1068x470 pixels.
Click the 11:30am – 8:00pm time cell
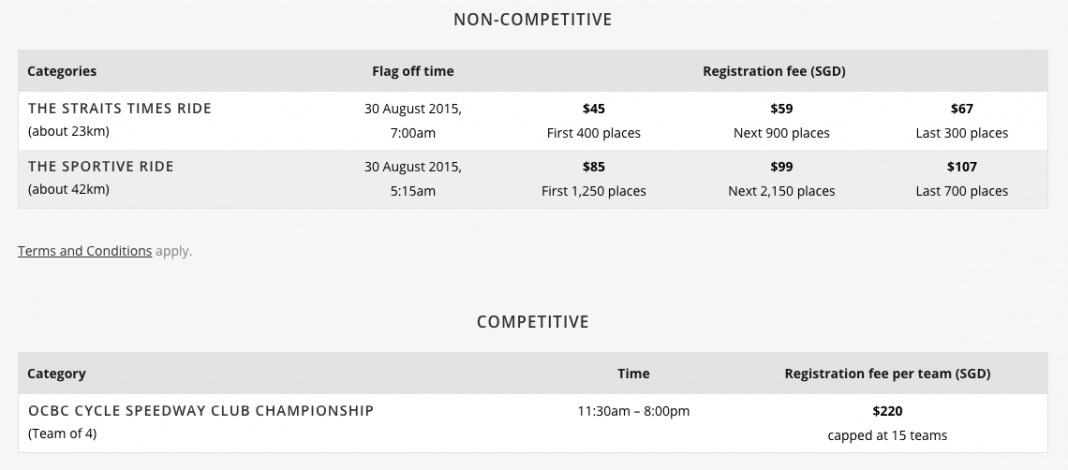click(633, 411)
